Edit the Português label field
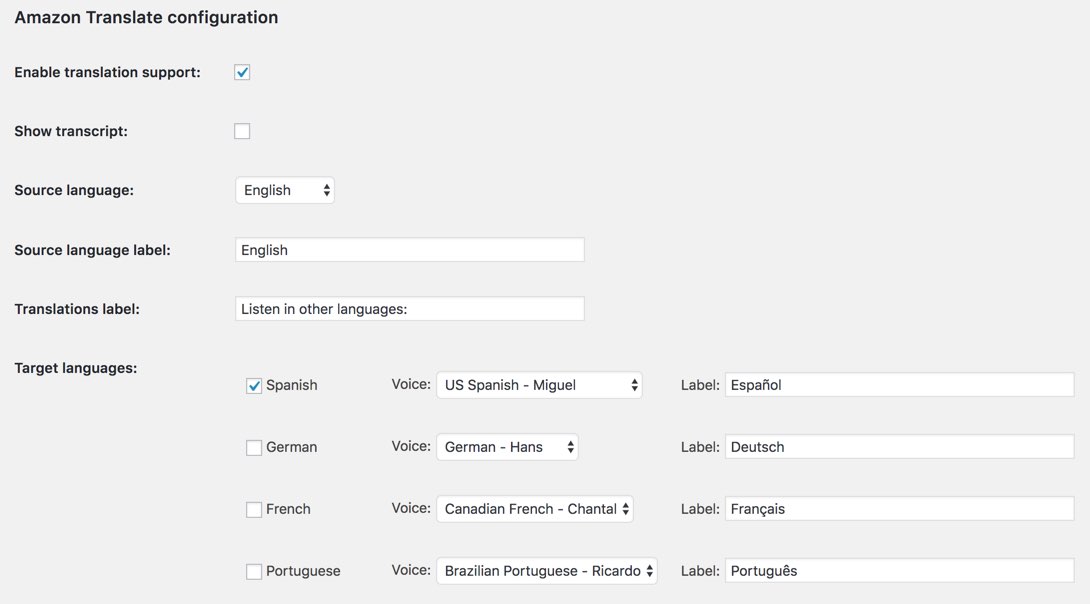The height and width of the screenshot is (604, 1090). point(900,571)
